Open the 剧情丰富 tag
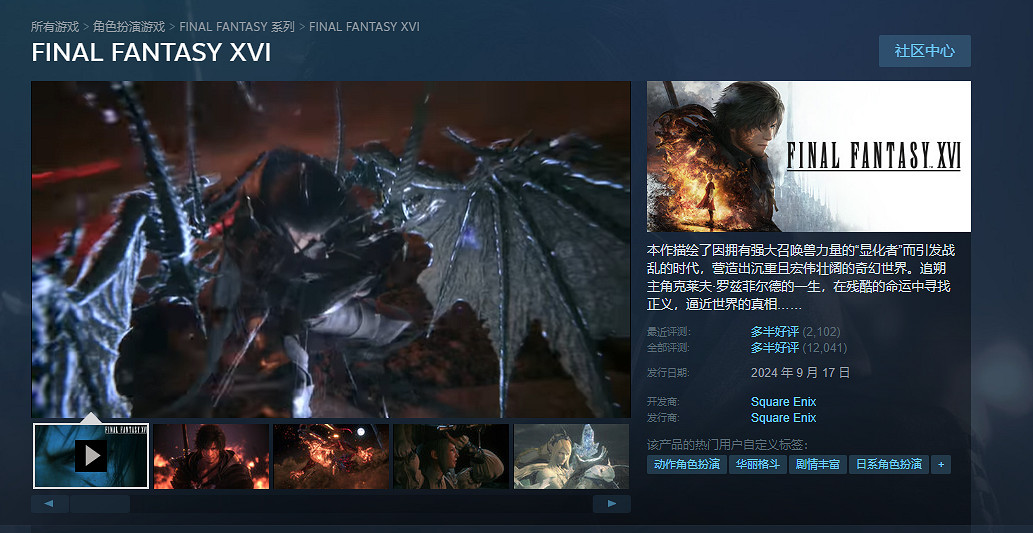The width and height of the screenshot is (1033, 533). [x=817, y=465]
